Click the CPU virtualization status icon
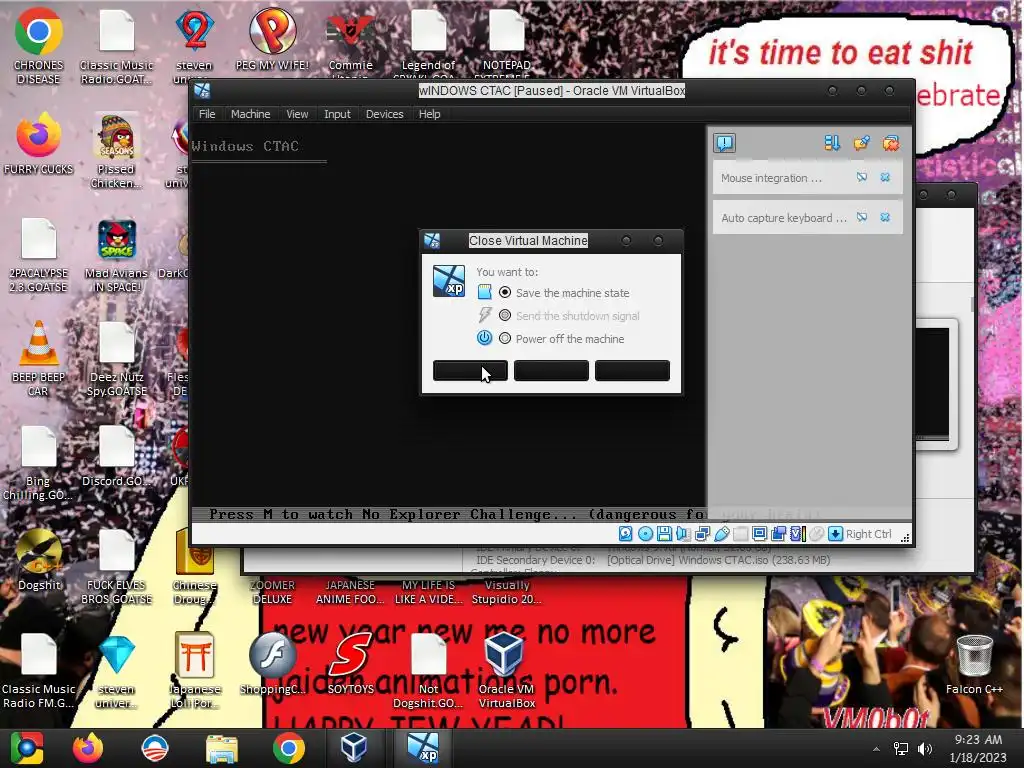The width and height of the screenshot is (1024, 768). [797, 534]
